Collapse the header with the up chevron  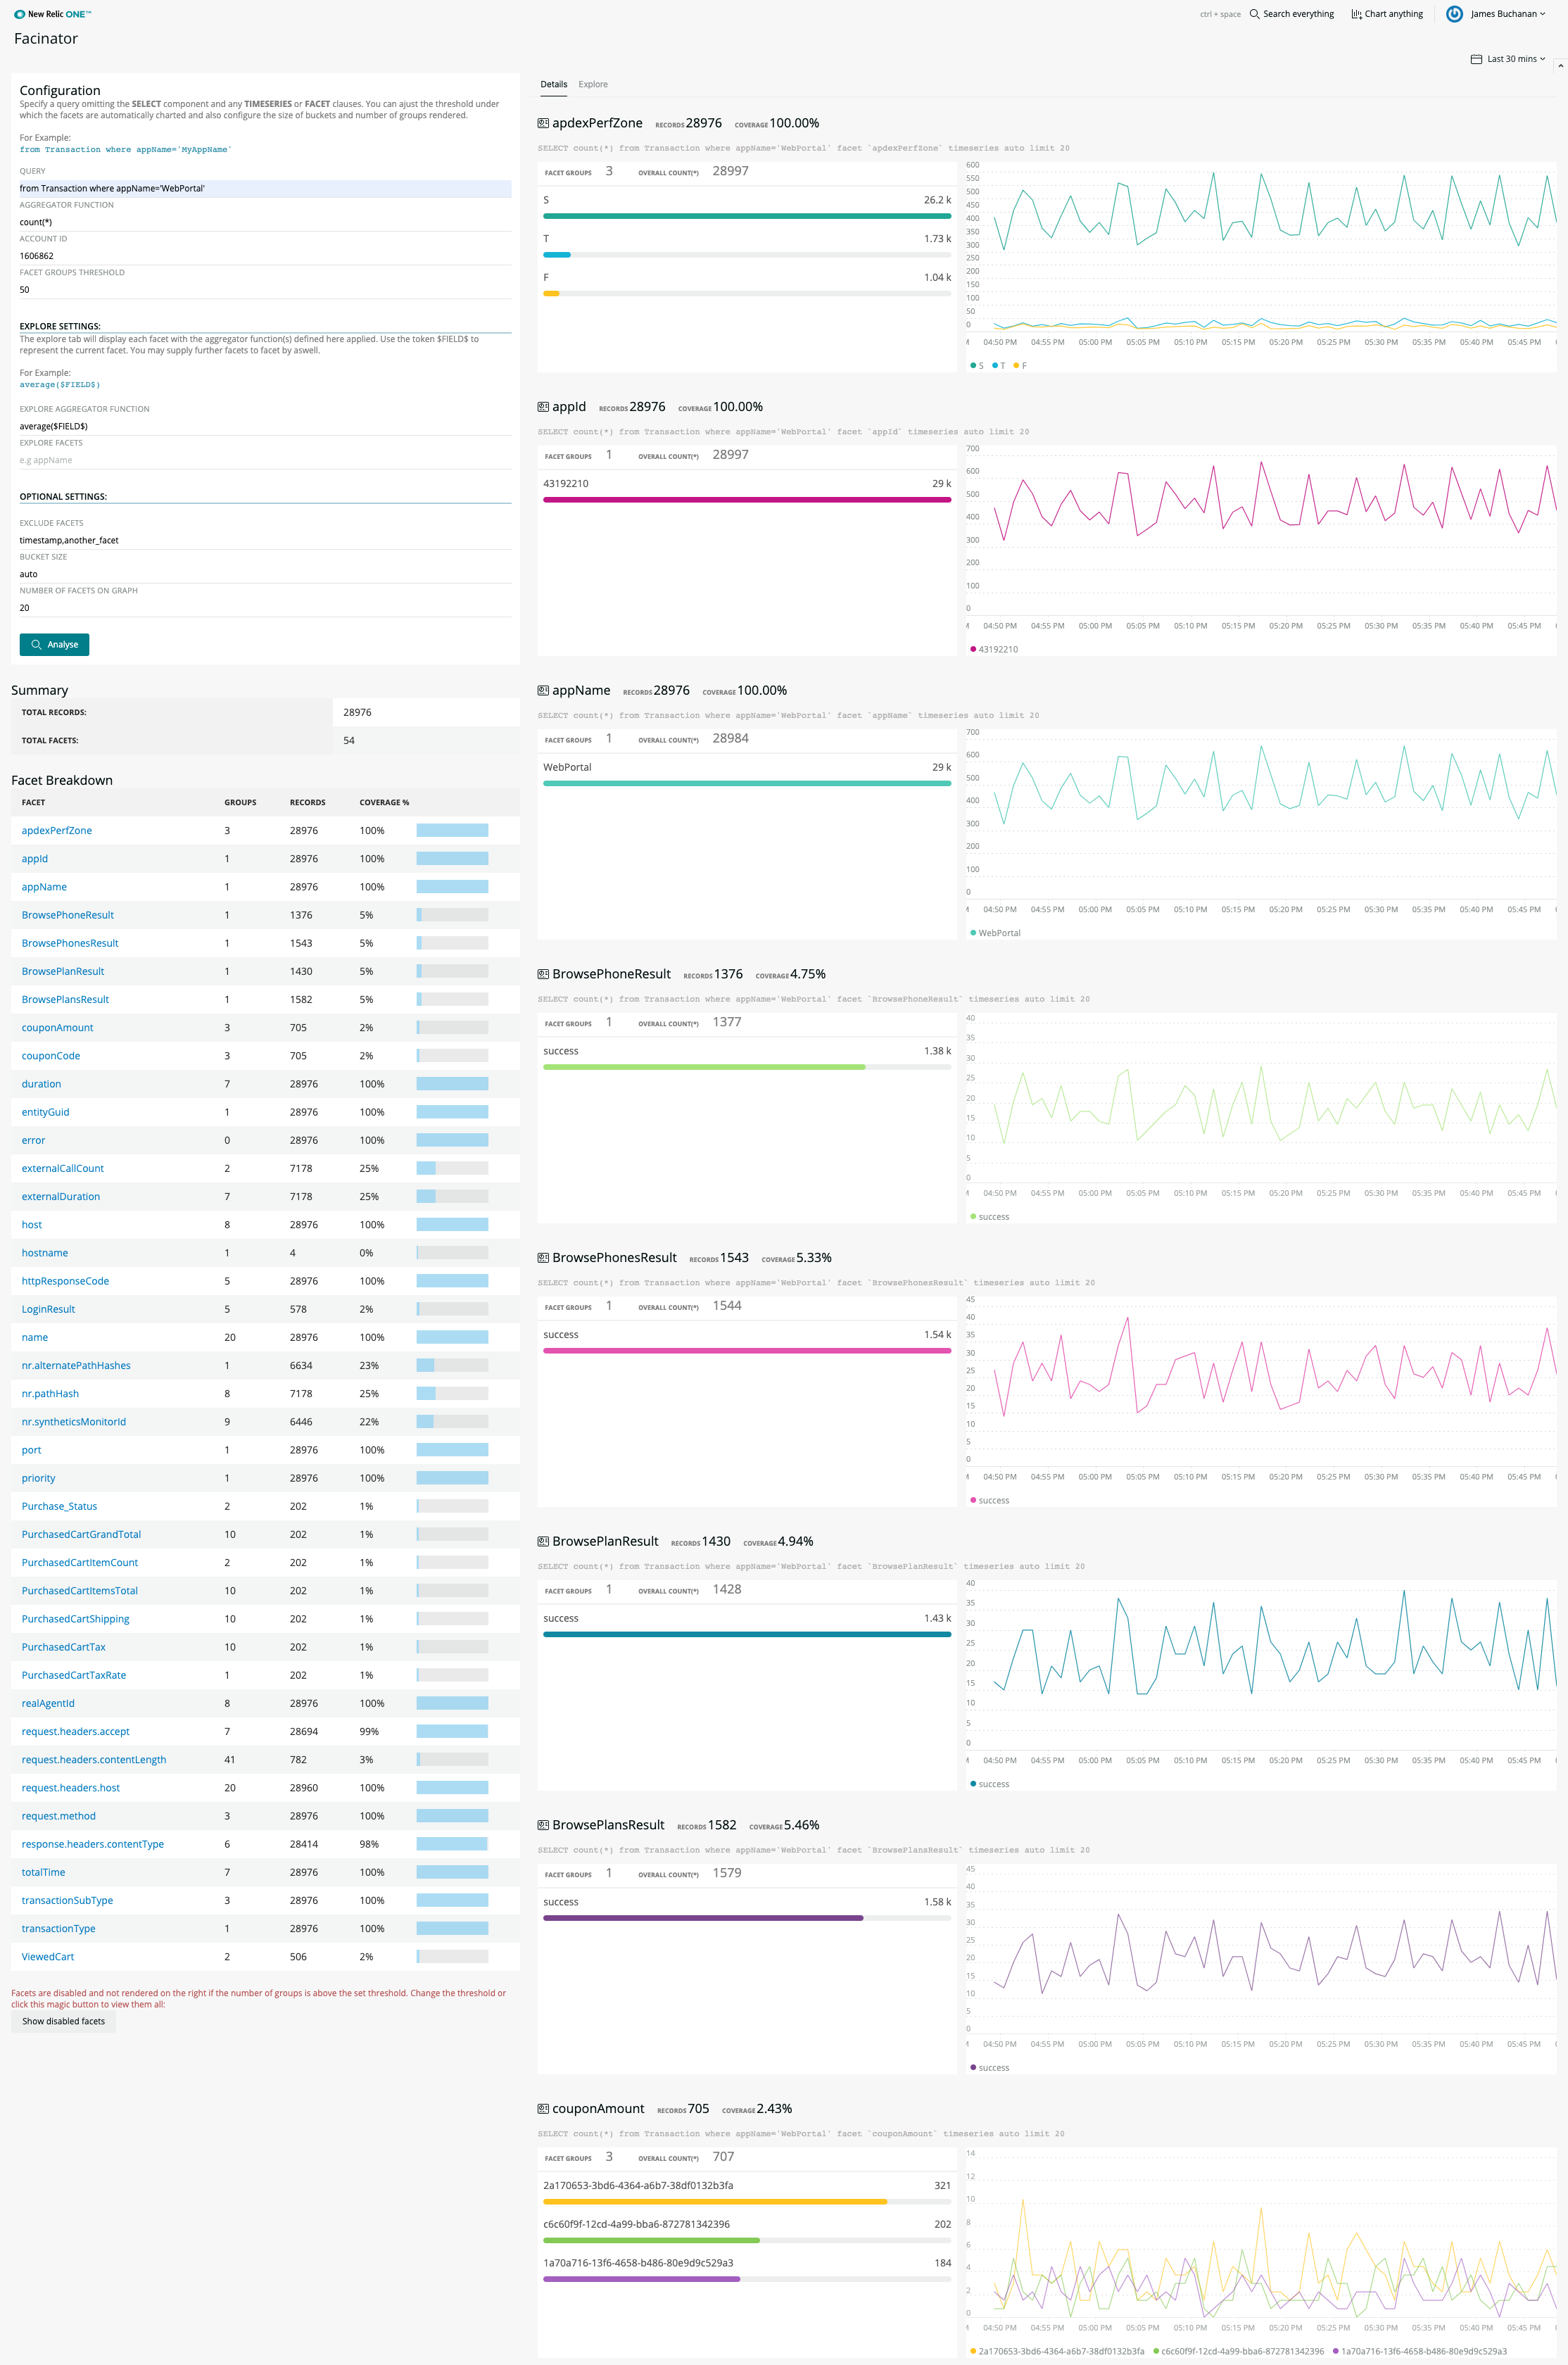point(1560,66)
